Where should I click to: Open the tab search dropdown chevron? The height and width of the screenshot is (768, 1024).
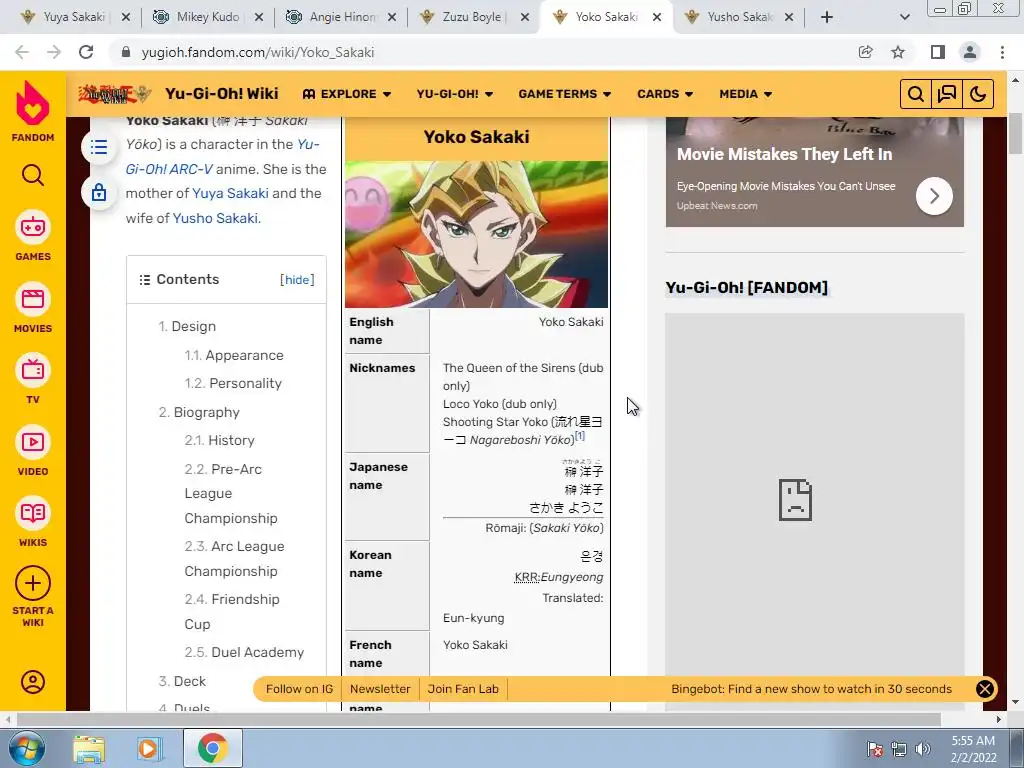point(904,18)
